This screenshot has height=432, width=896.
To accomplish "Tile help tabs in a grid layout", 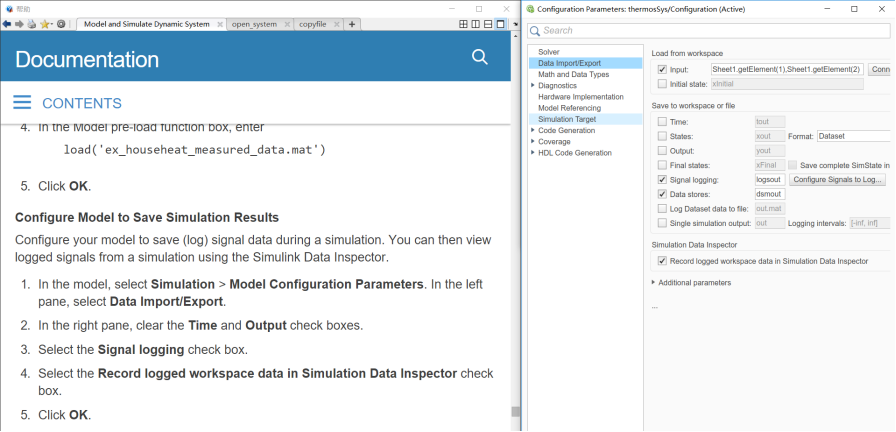I will (x=464, y=23).
